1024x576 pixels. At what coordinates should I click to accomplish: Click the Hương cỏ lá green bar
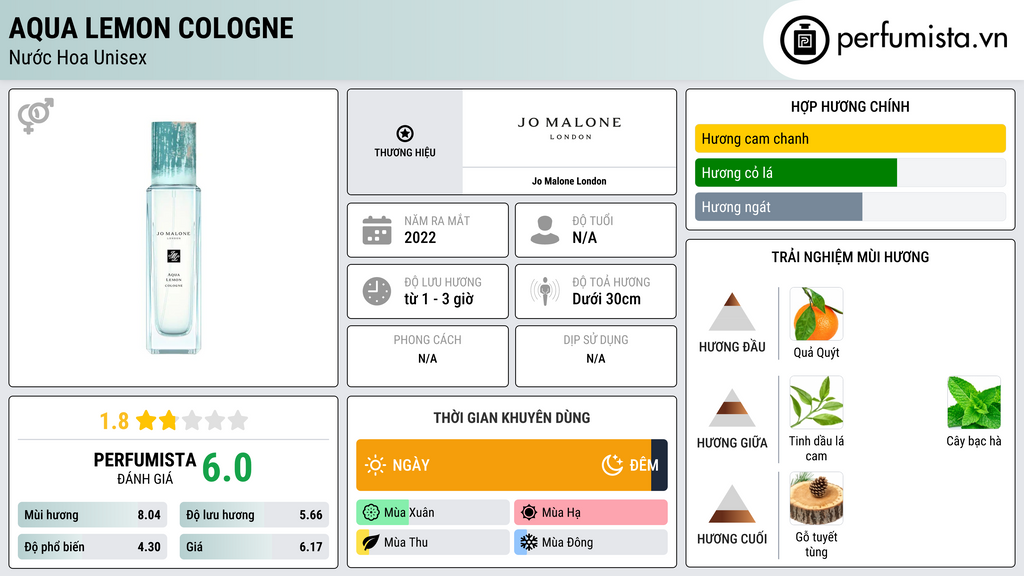coord(796,173)
